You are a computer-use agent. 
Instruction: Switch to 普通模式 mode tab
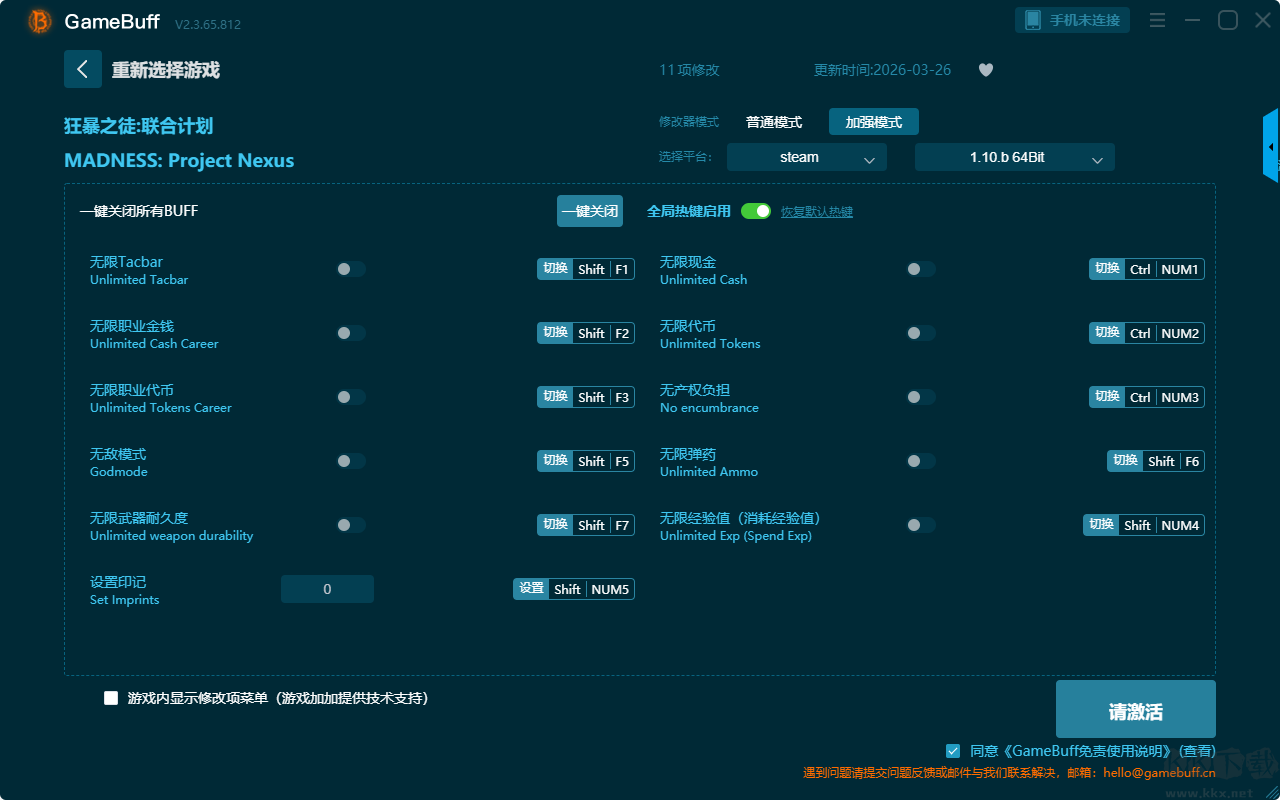tap(774, 122)
